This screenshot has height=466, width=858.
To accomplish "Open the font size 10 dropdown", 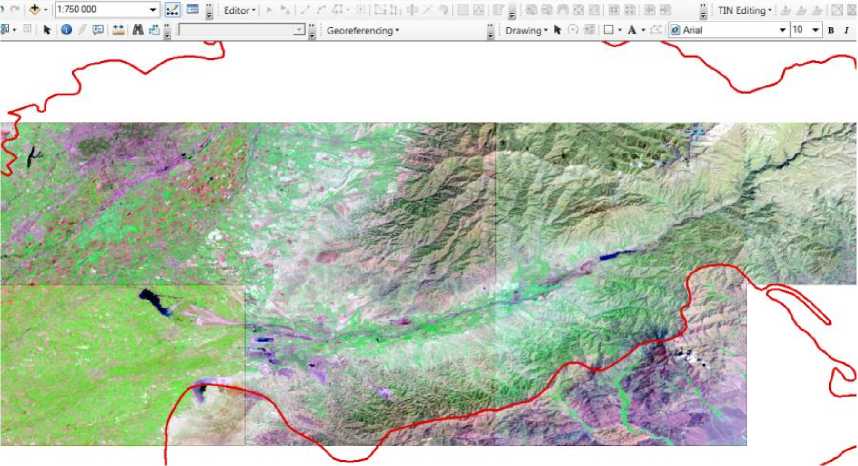I will tap(815, 30).
